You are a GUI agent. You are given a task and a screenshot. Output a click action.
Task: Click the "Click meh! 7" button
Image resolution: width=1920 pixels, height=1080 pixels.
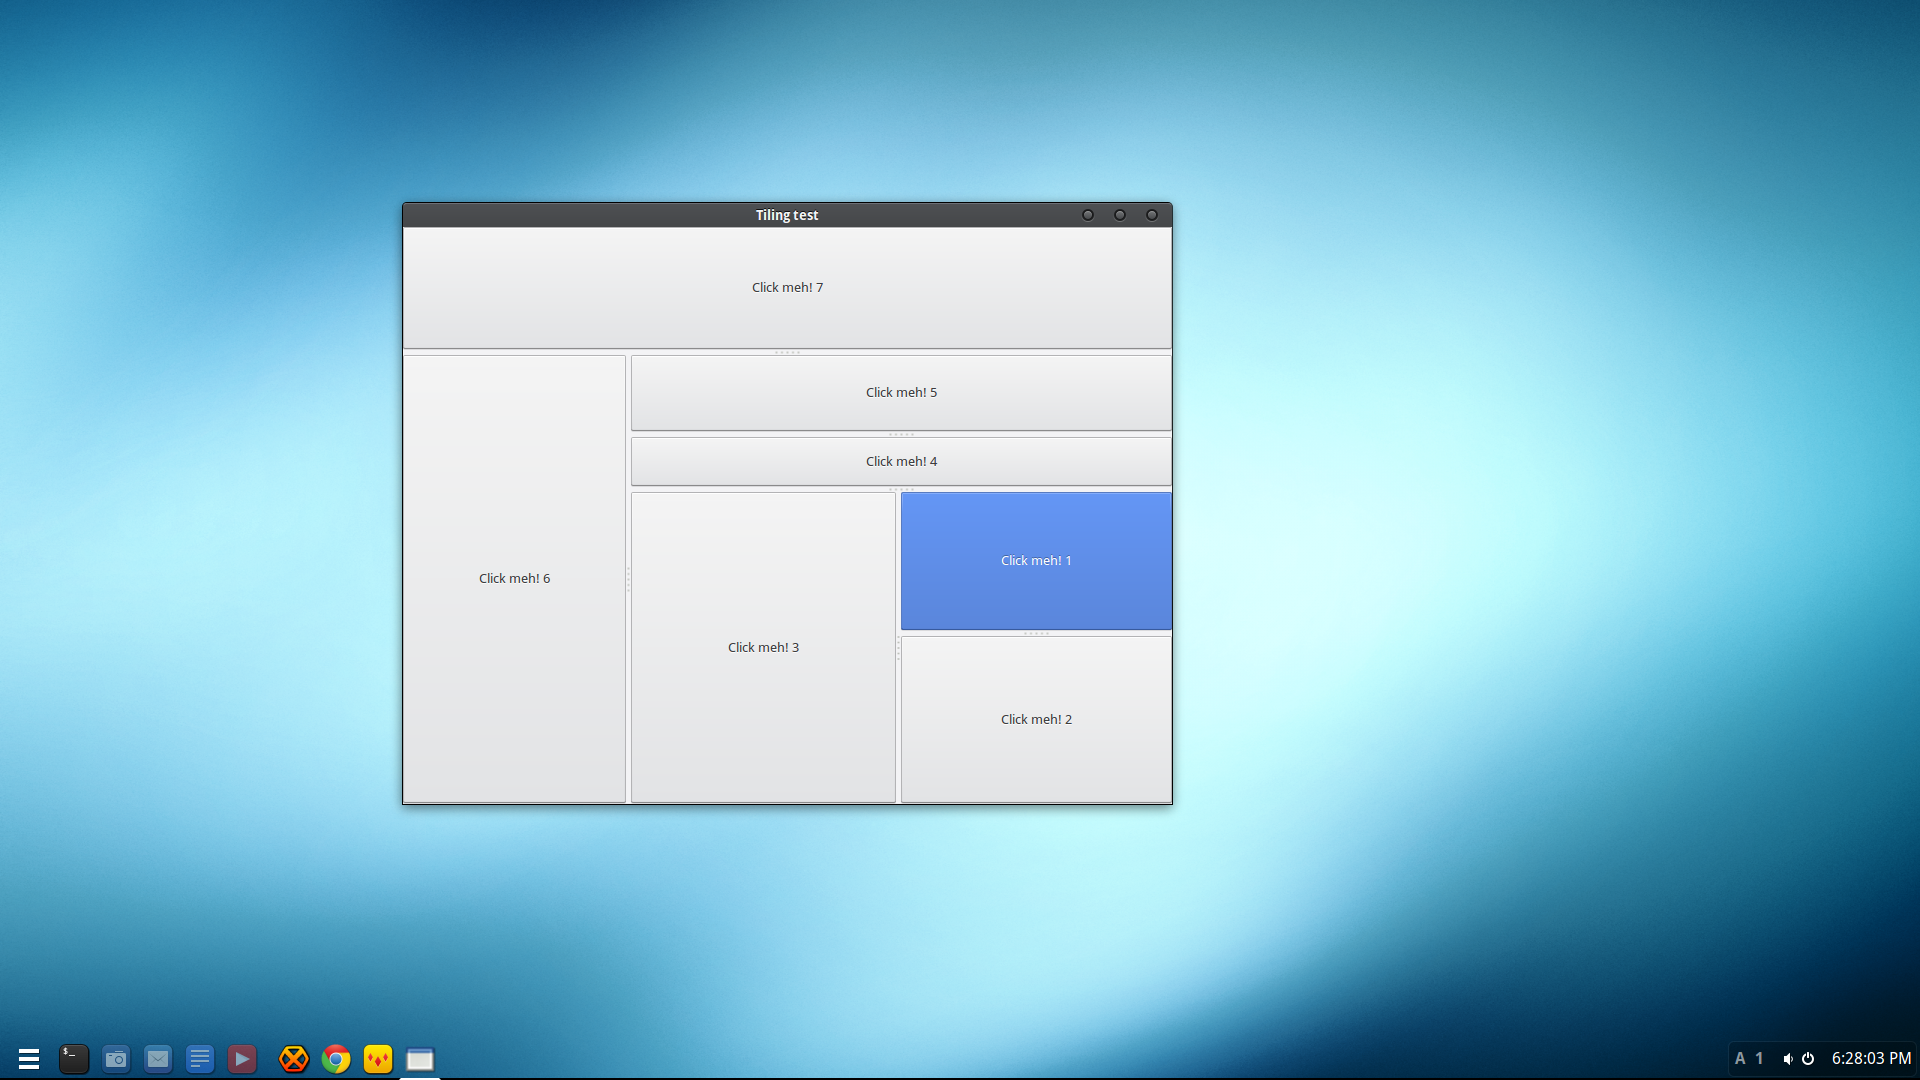[787, 288]
